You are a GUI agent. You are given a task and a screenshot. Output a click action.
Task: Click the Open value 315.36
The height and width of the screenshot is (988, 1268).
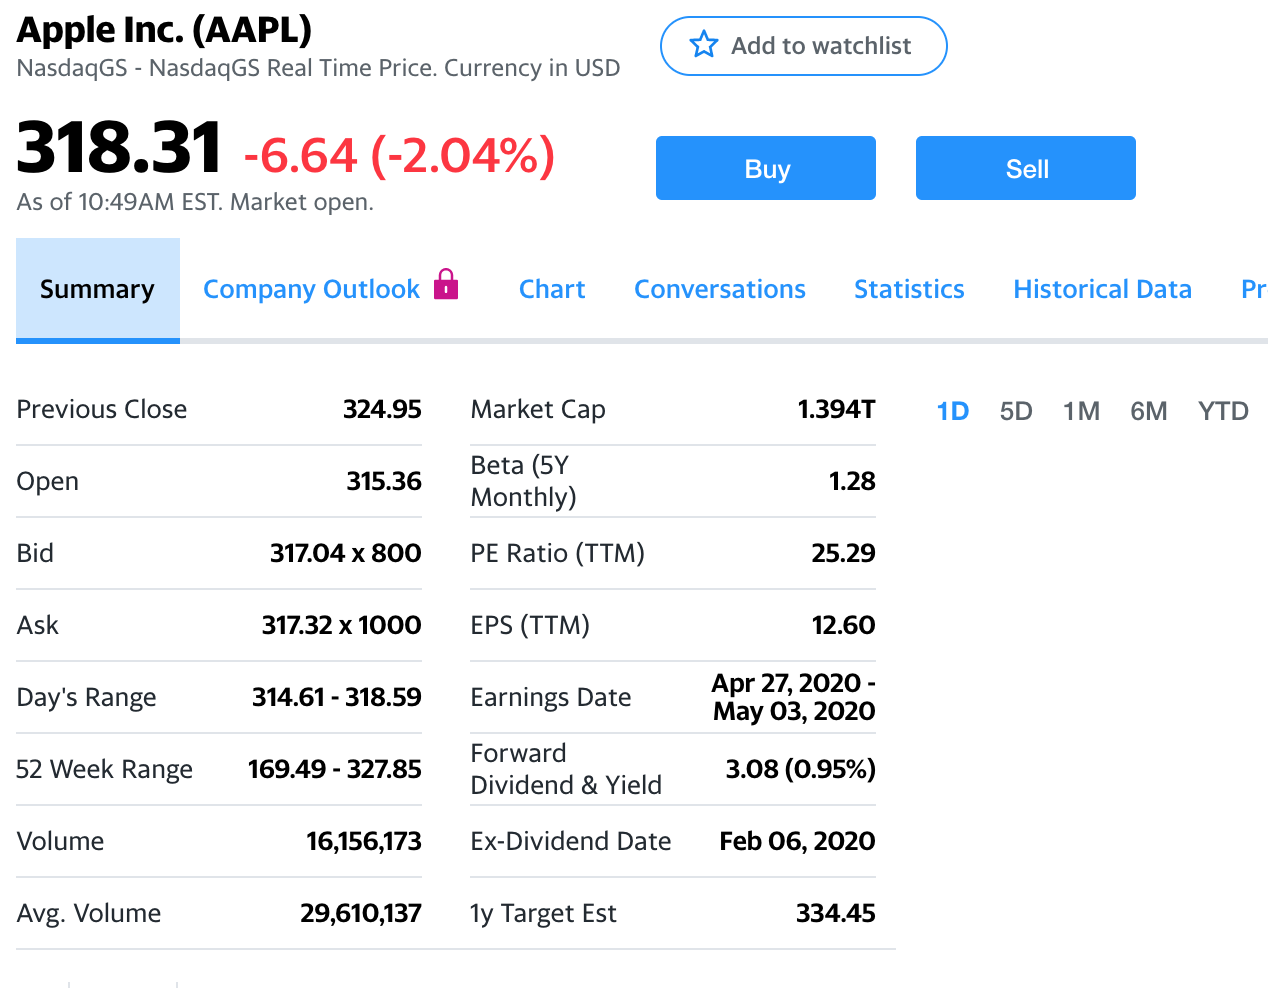coord(384,481)
